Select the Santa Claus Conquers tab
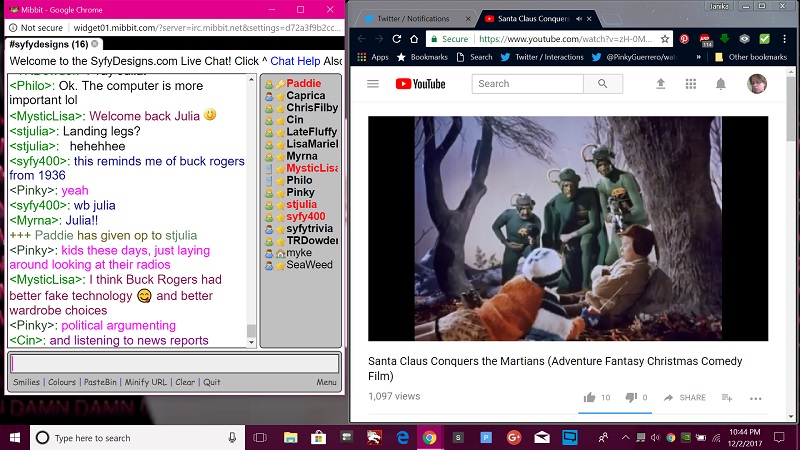The image size is (800, 450). (x=534, y=18)
